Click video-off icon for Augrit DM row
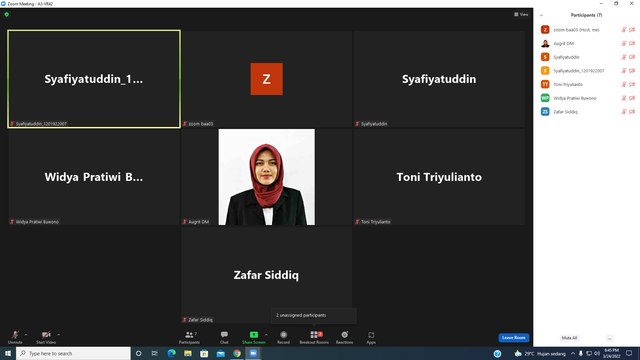Image resolution: width=640 pixels, height=360 pixels. tap(632, 43)
